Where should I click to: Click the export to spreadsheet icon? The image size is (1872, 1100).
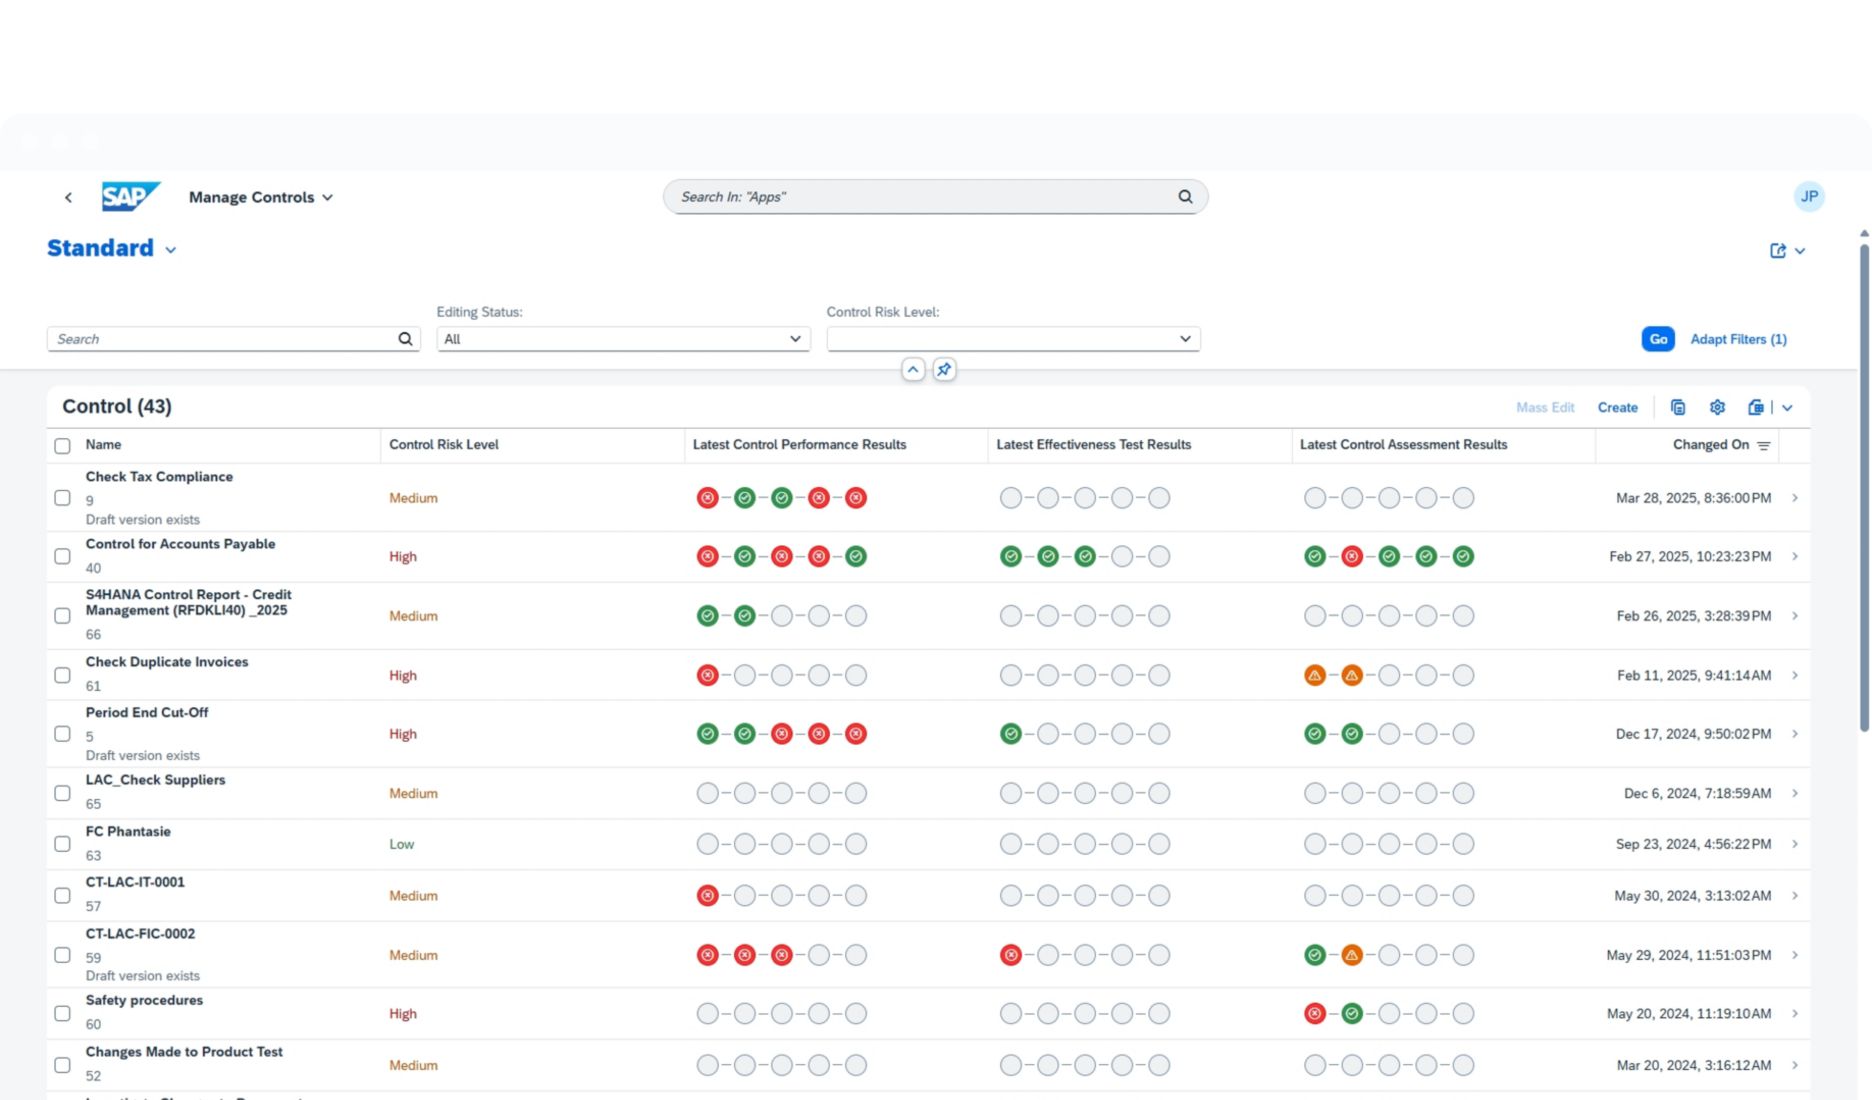point(1756,407)
